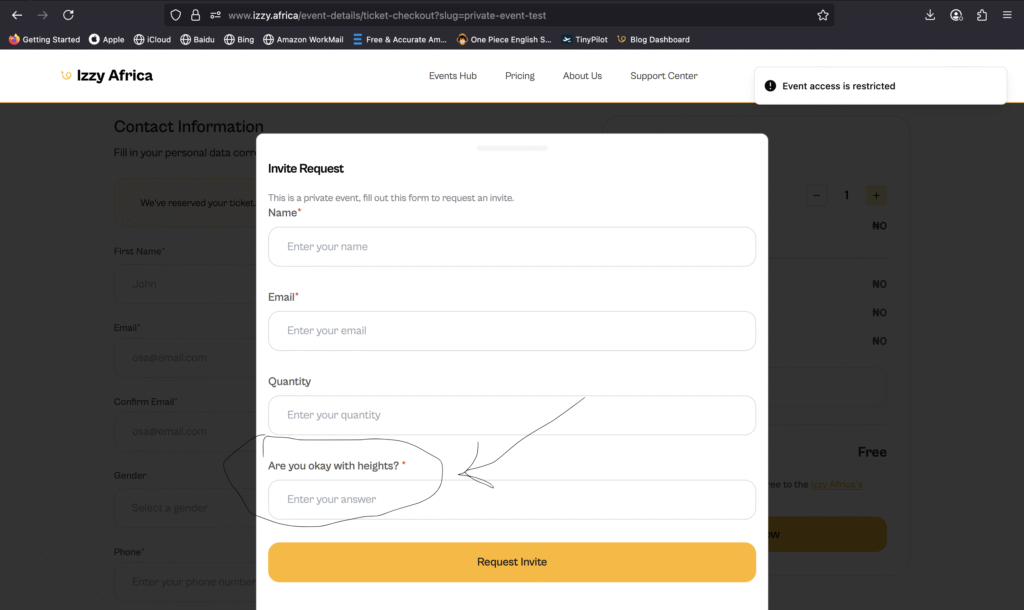Decrease ticket quantity with minus button
Viewport: 1024px width, 610px height.
(817, 196)
